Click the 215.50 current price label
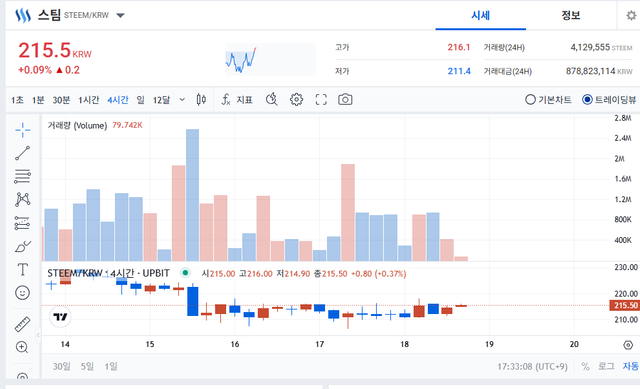 coord(624,305)
